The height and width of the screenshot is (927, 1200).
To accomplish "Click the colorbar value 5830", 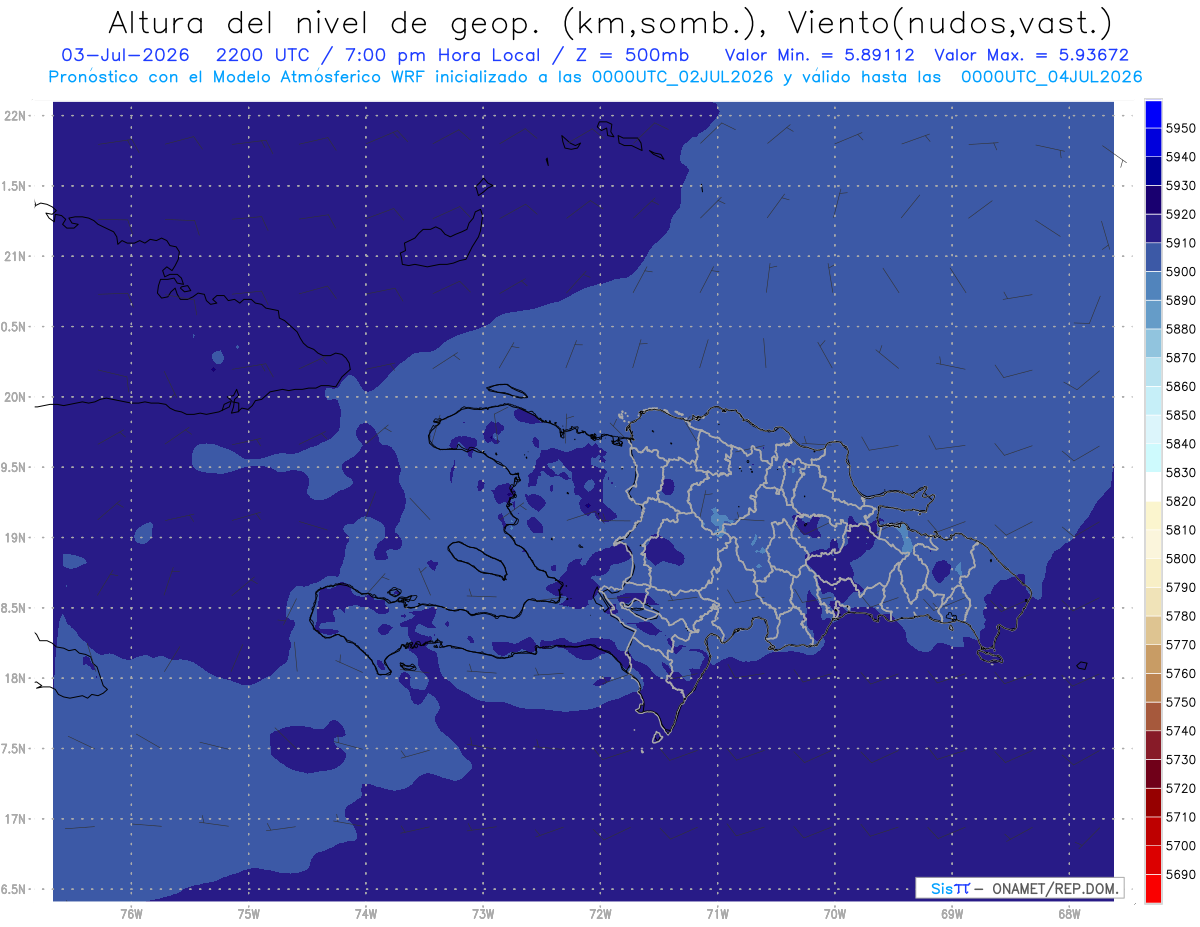I will point(1180,472).
